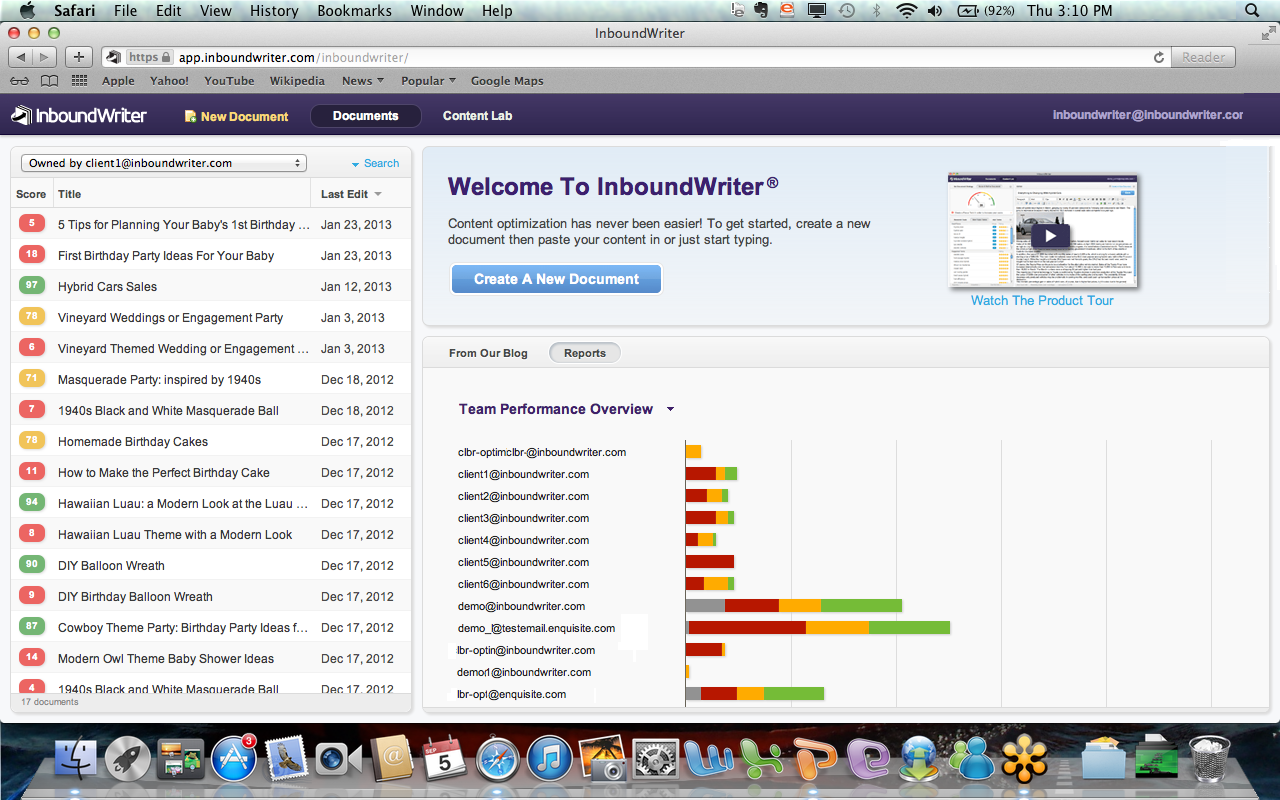Sort documents by the Score column header
1280x800 pixels.
[x=31, y=194]
